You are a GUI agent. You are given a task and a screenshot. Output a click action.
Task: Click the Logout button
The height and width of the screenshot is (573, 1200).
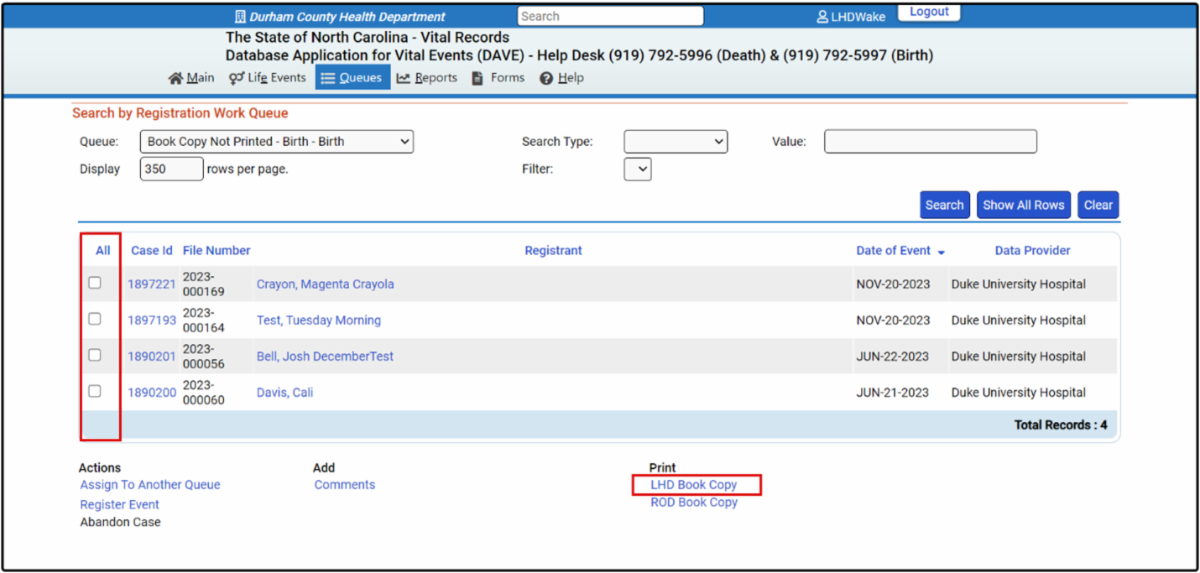[929, 12]
